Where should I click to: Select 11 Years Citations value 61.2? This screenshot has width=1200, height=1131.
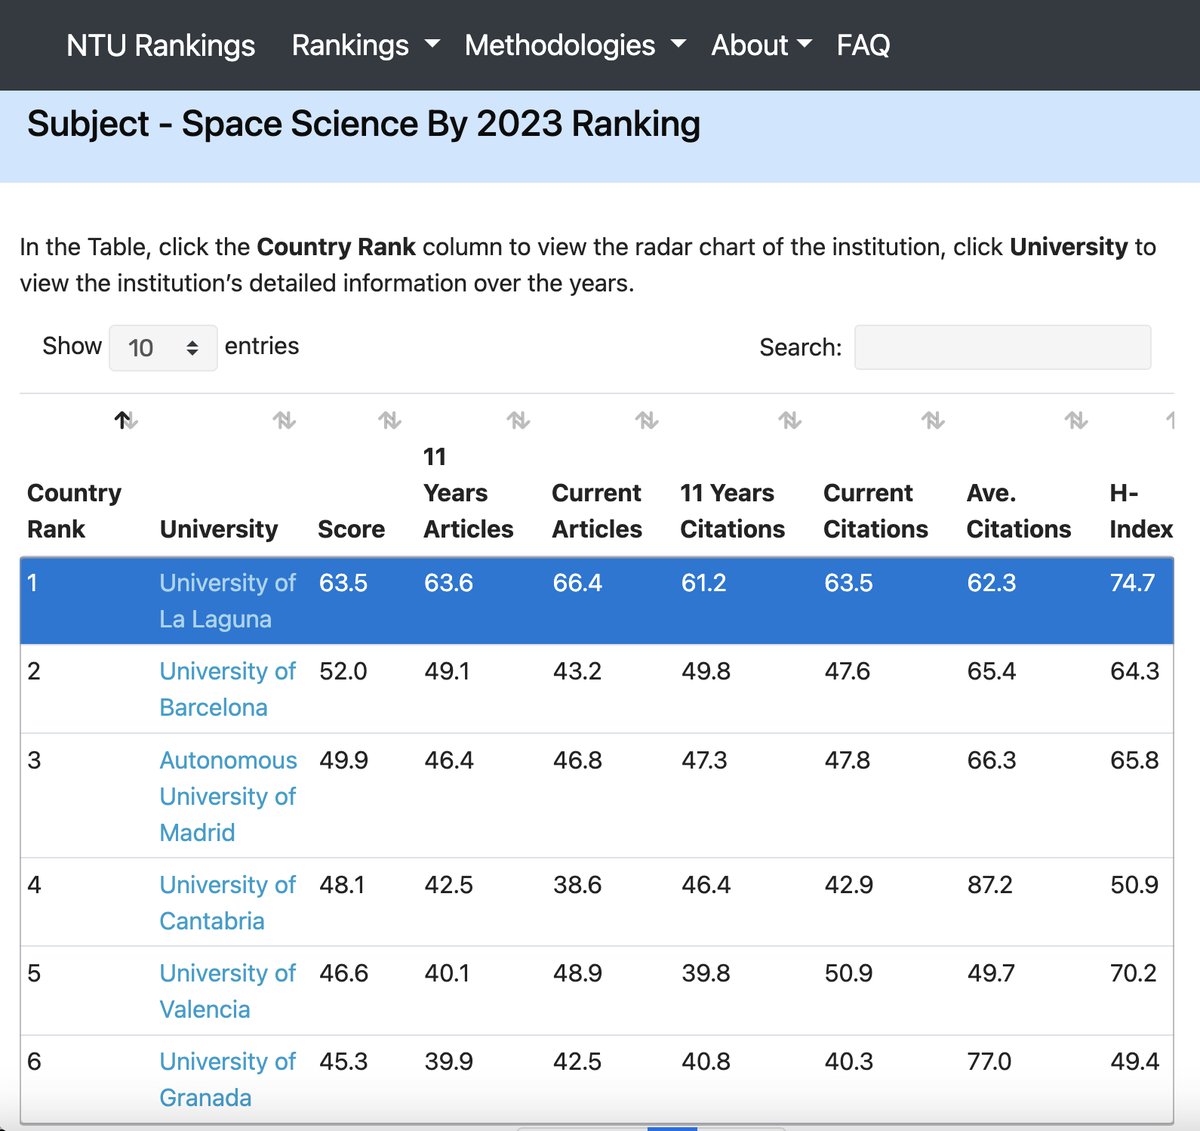[x=704, y=583]
